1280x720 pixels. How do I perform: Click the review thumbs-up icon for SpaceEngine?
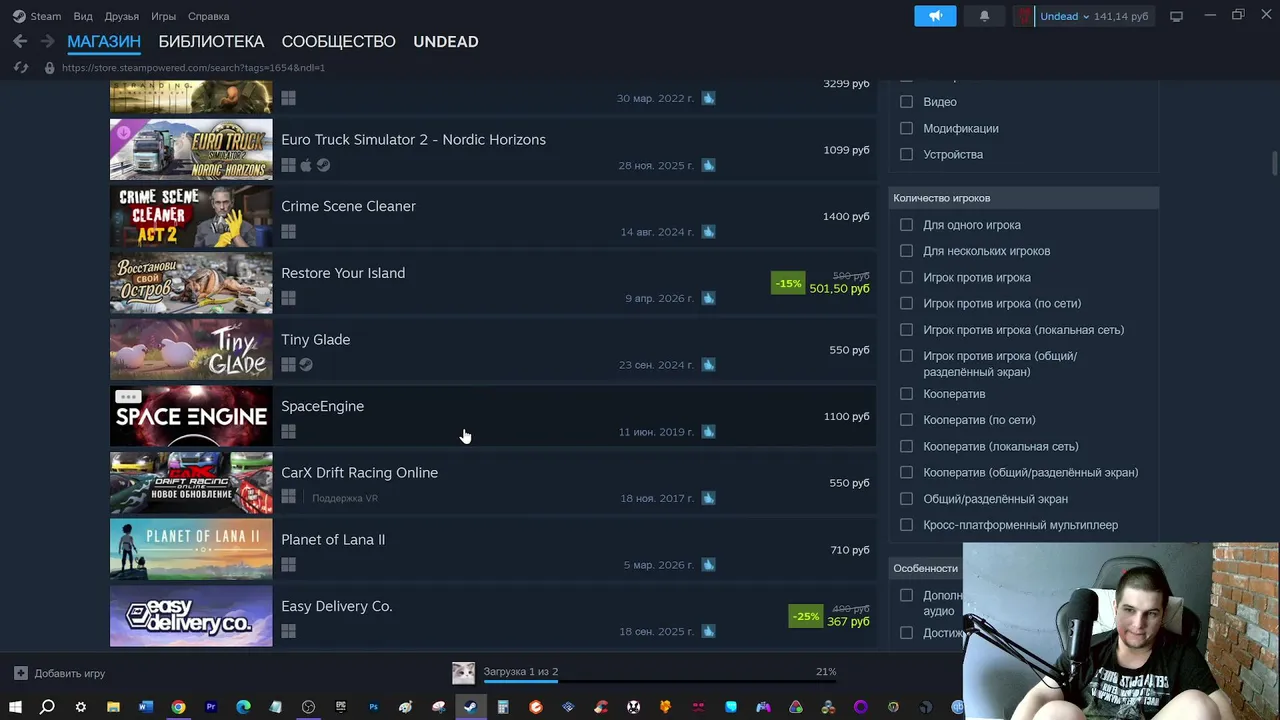point(708,432)
